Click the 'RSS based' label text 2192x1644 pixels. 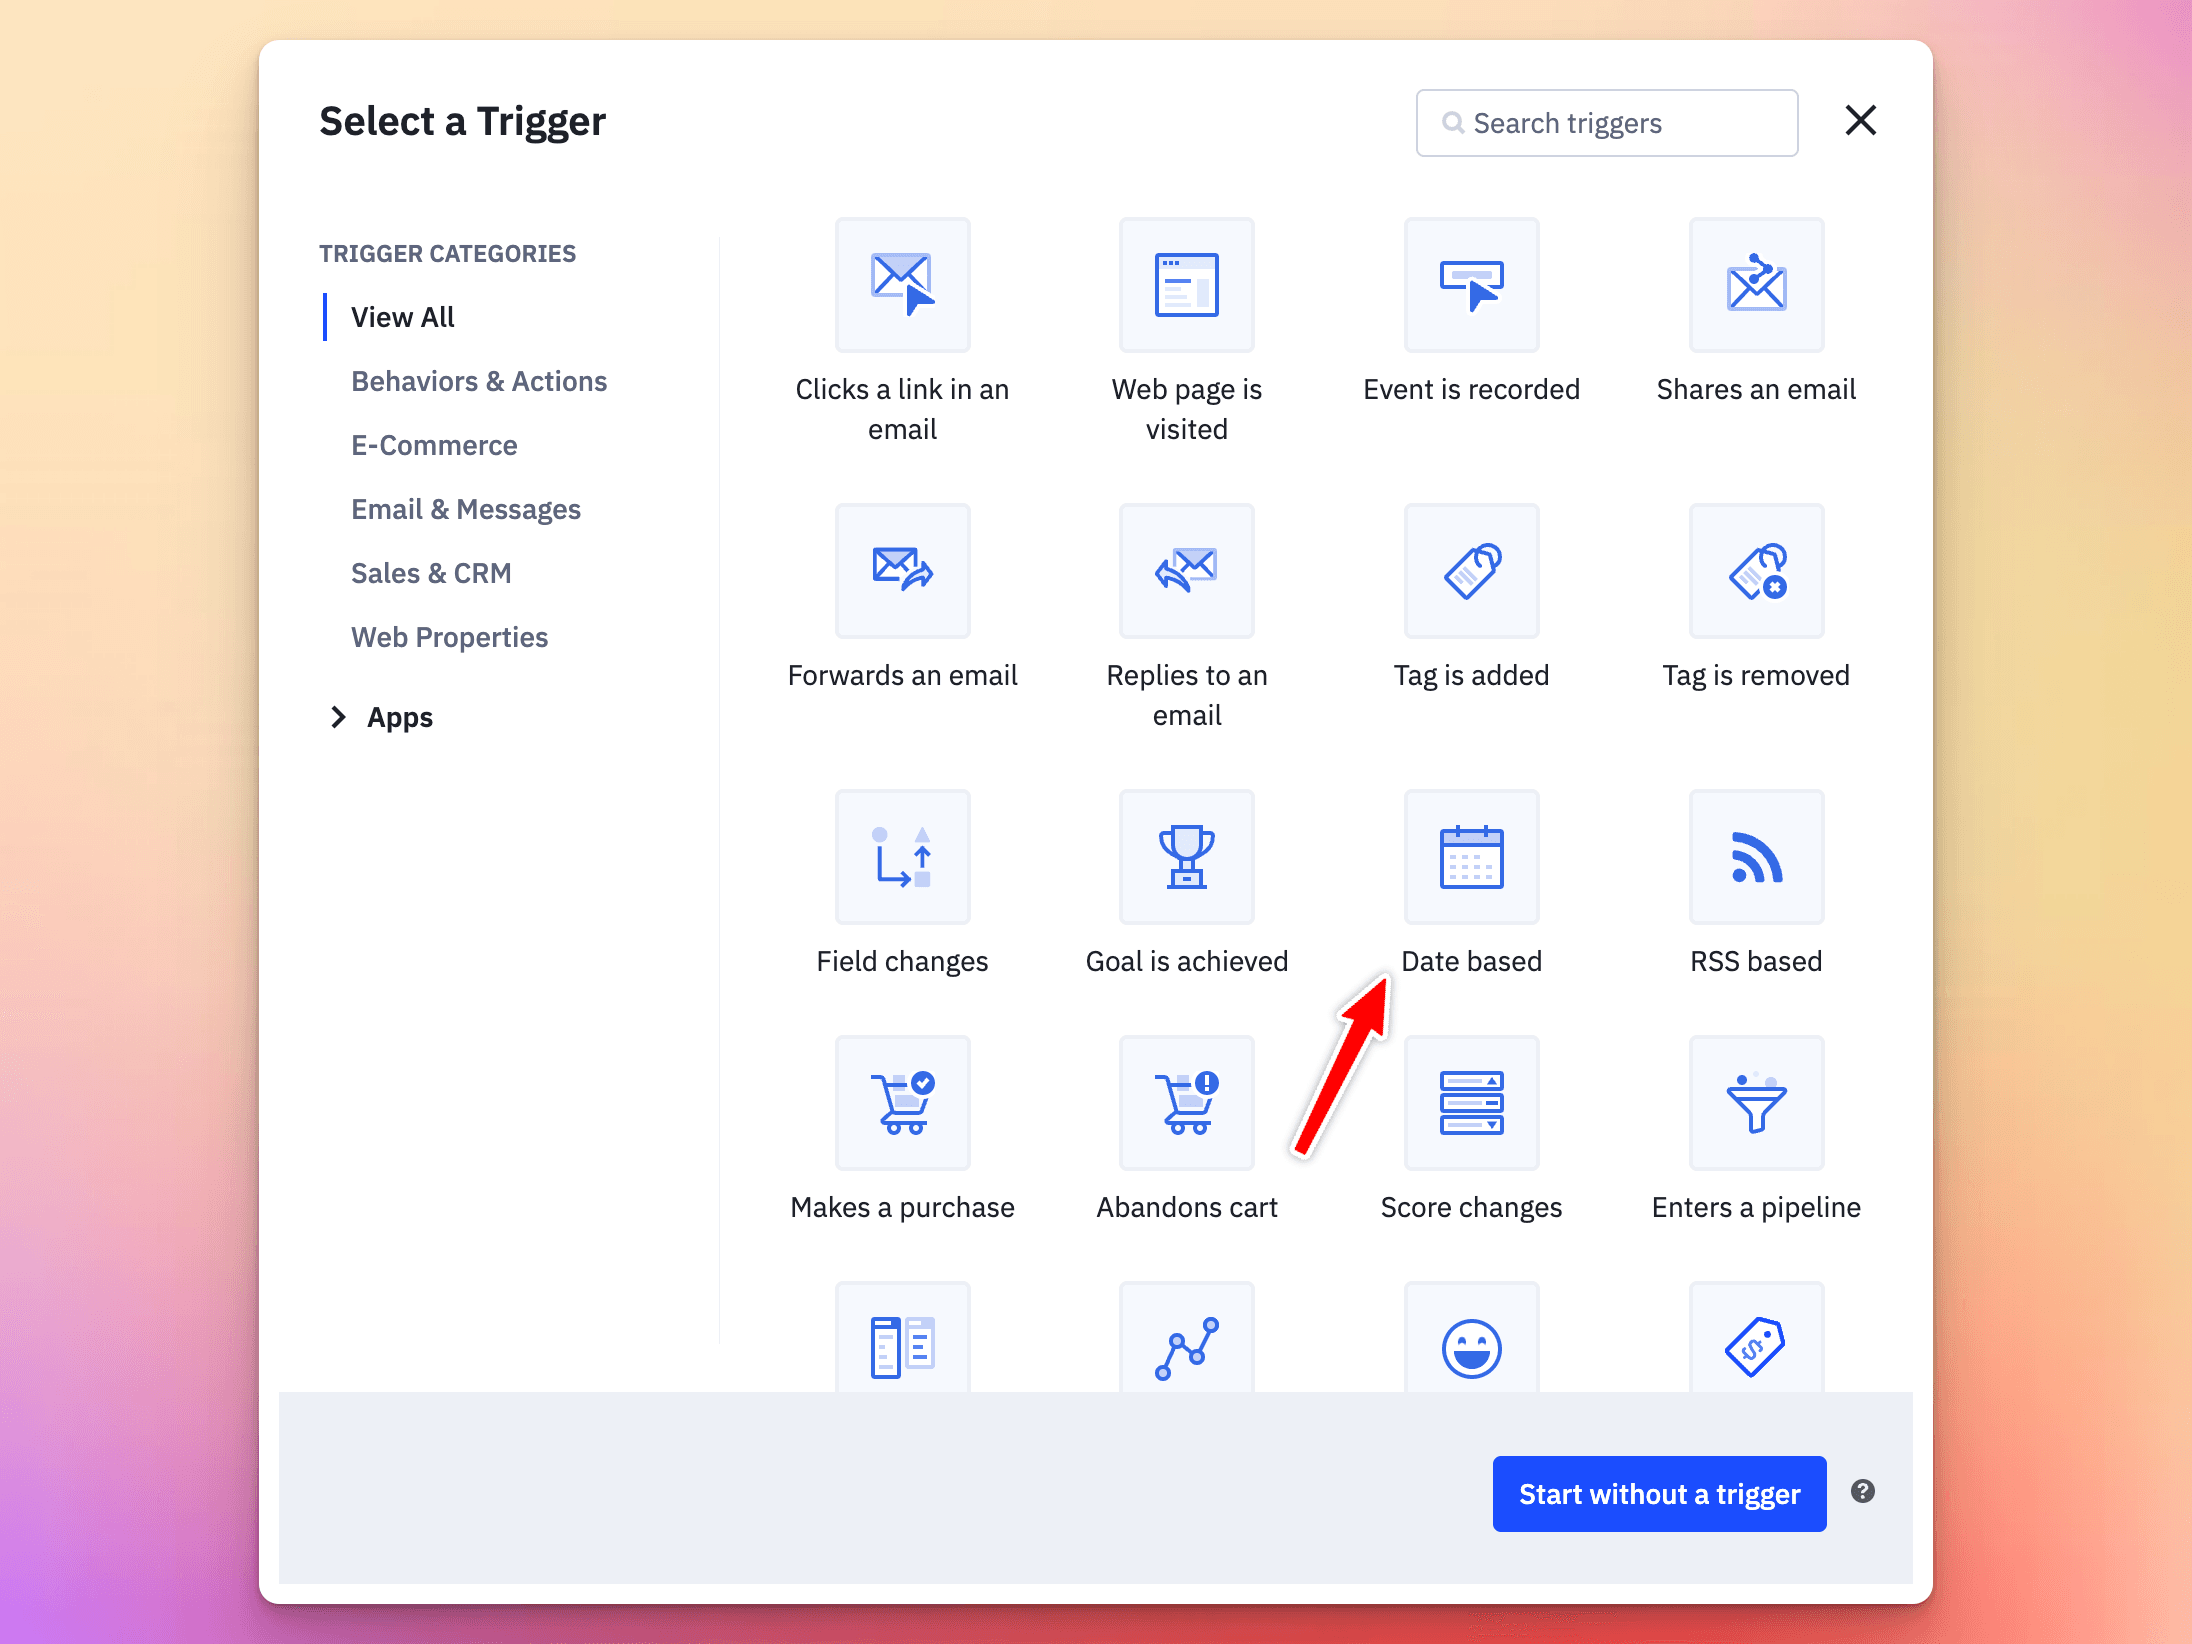(1756, 961)
